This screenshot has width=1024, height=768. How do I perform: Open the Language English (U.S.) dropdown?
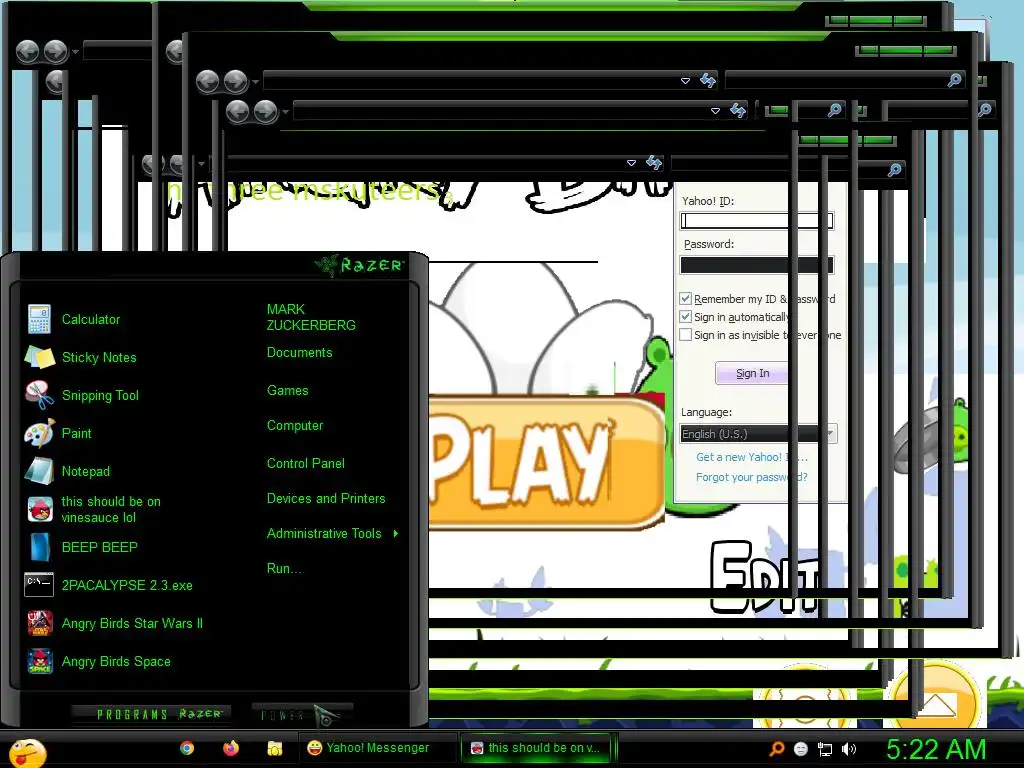[759, 434]
